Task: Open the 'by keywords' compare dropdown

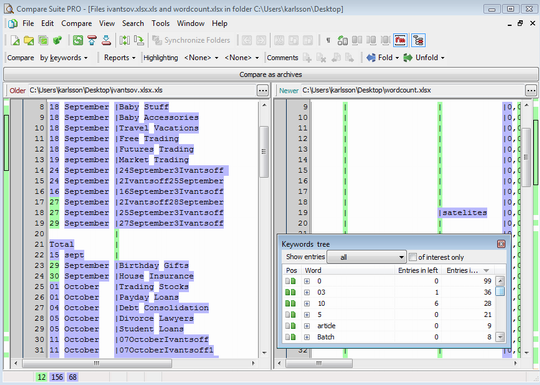Action: tap(64, 58)
